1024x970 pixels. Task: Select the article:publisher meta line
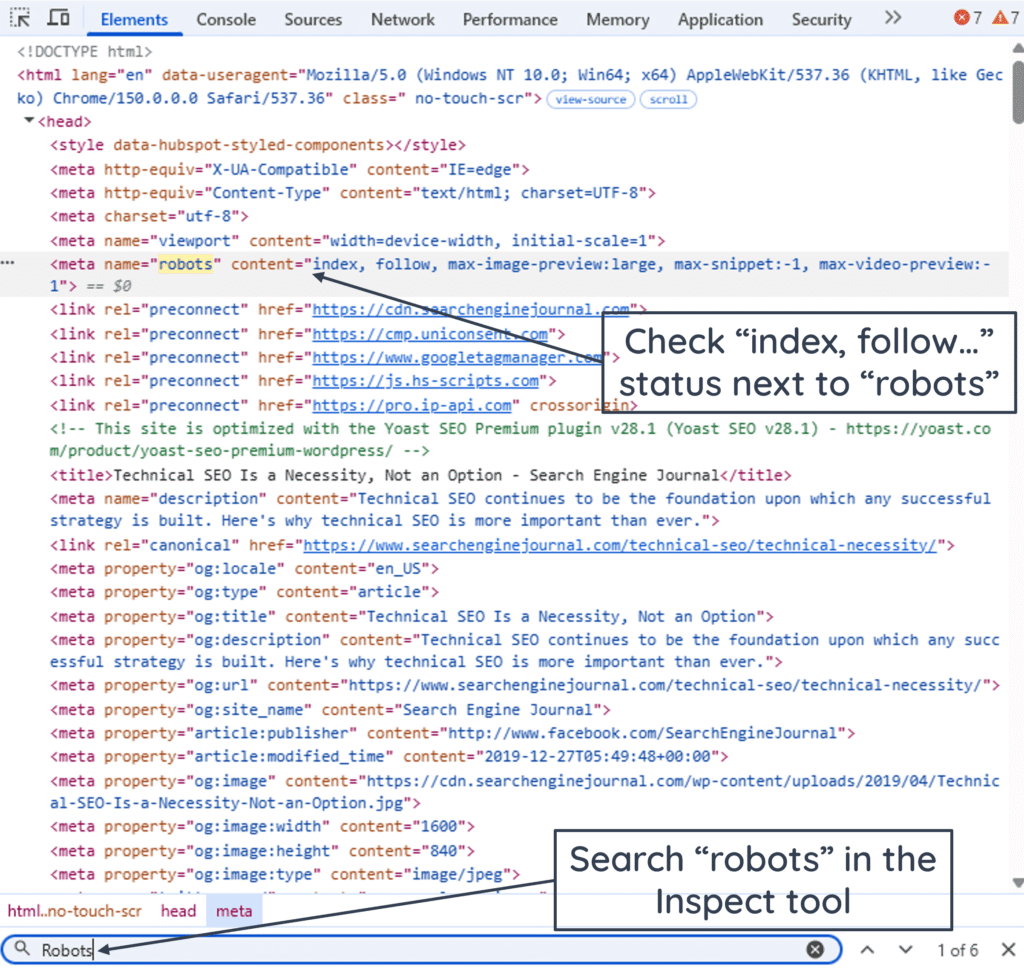[x=453, y=733]
